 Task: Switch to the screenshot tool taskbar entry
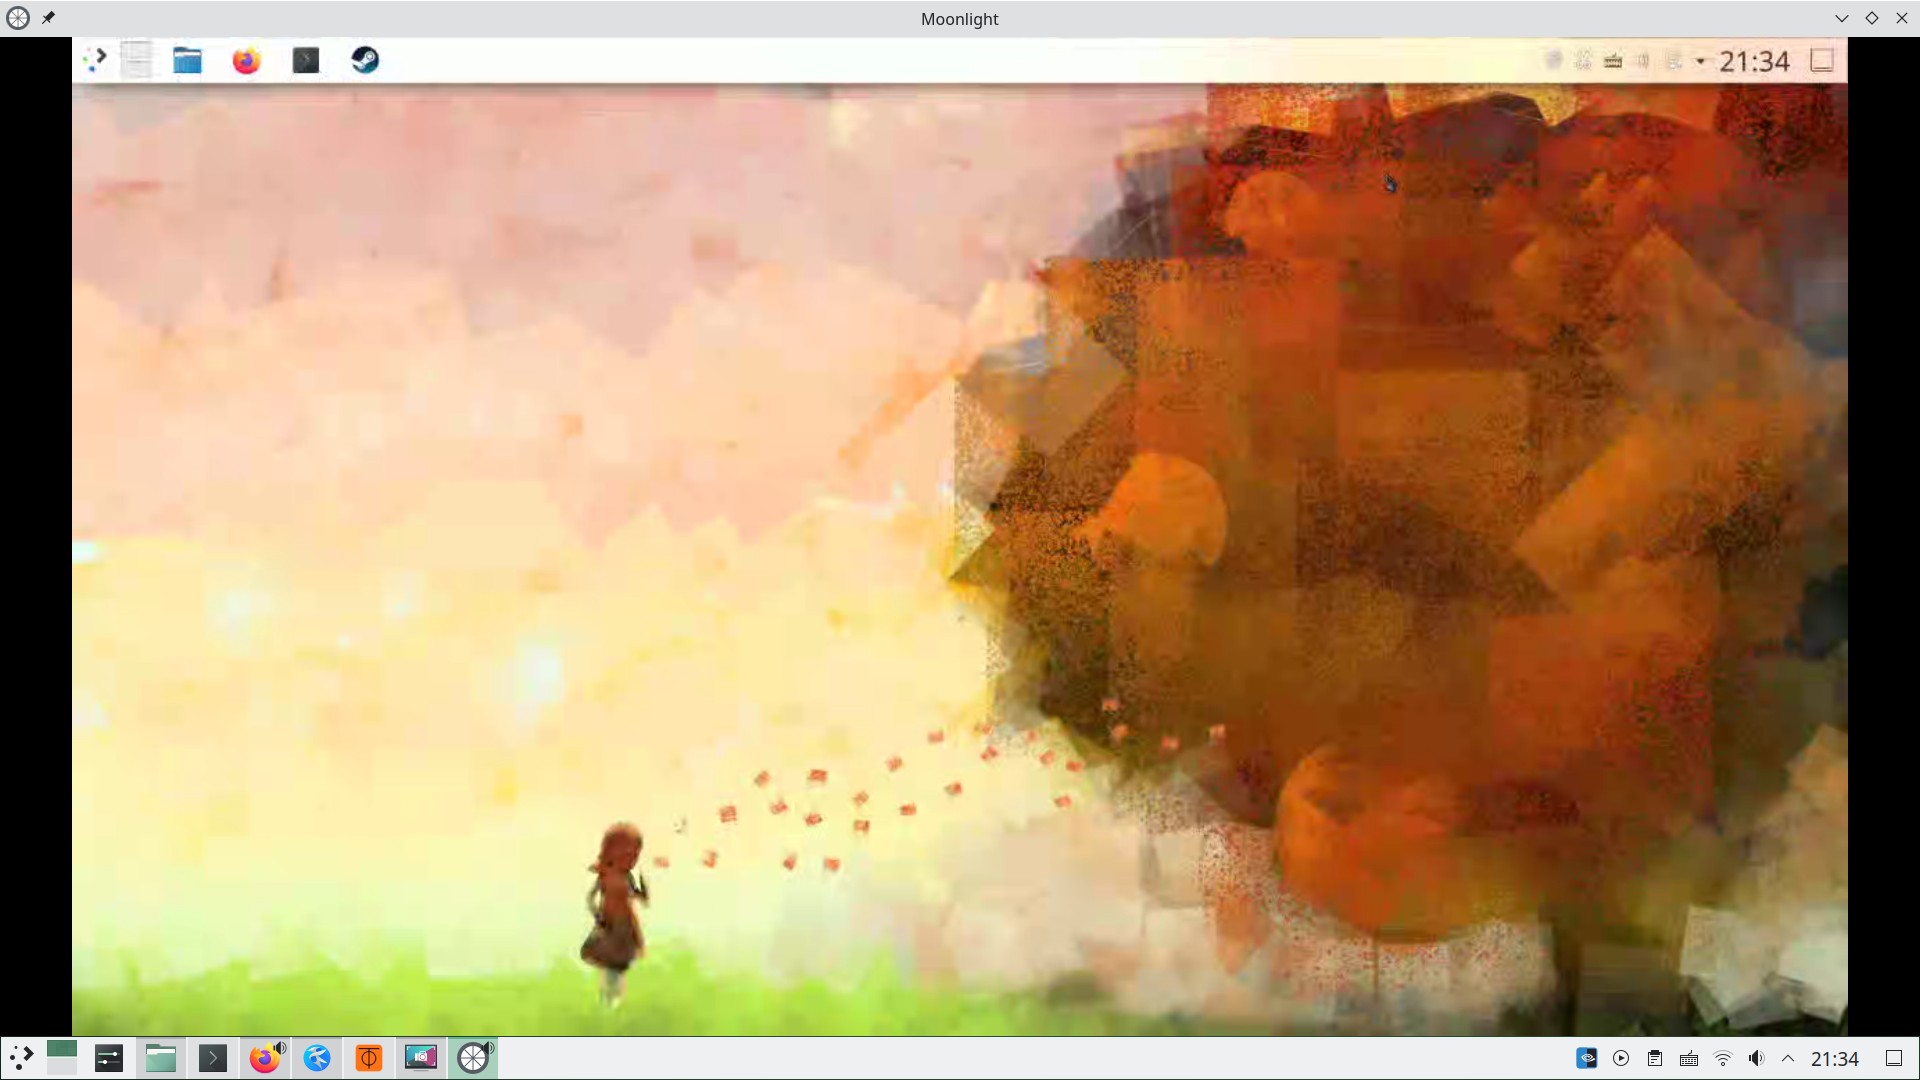(421, 1058)
